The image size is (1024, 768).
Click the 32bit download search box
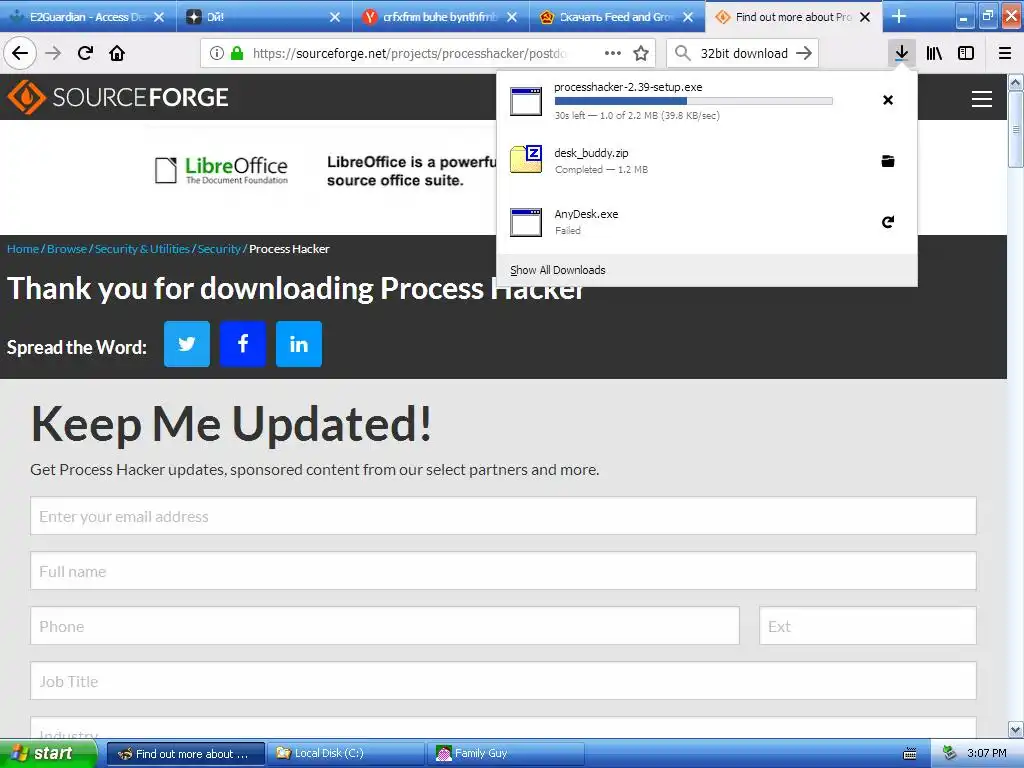743,53
